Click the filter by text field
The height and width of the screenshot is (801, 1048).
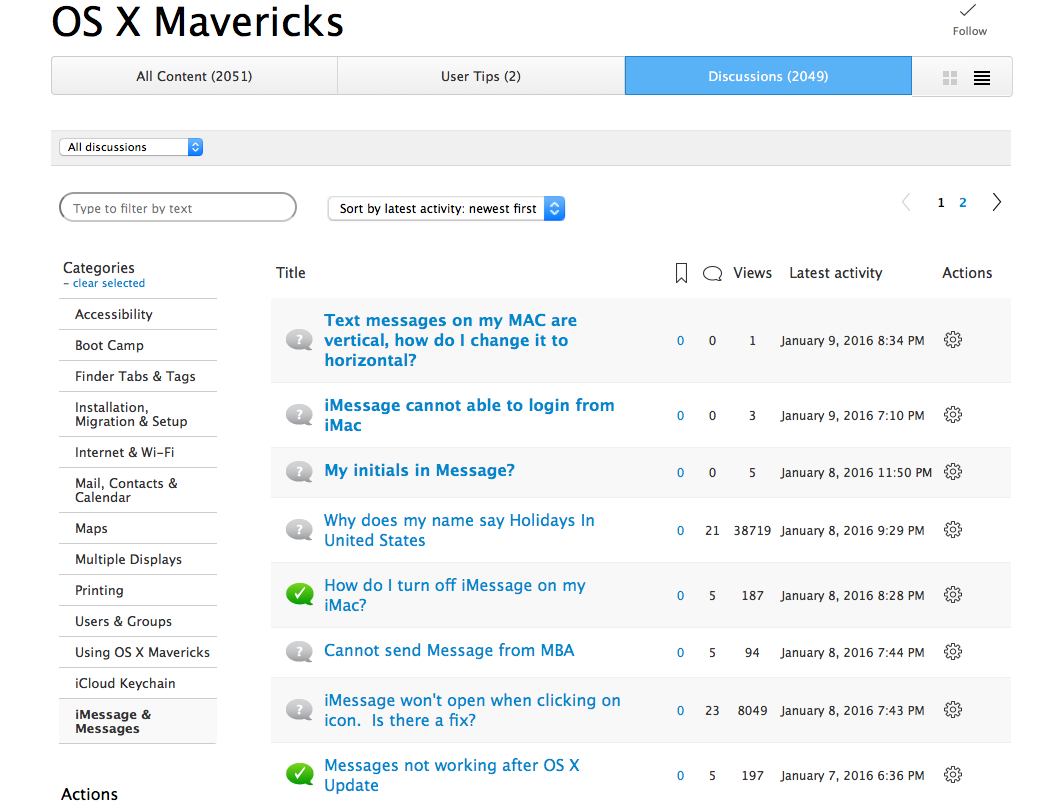[x=178, y=208]
